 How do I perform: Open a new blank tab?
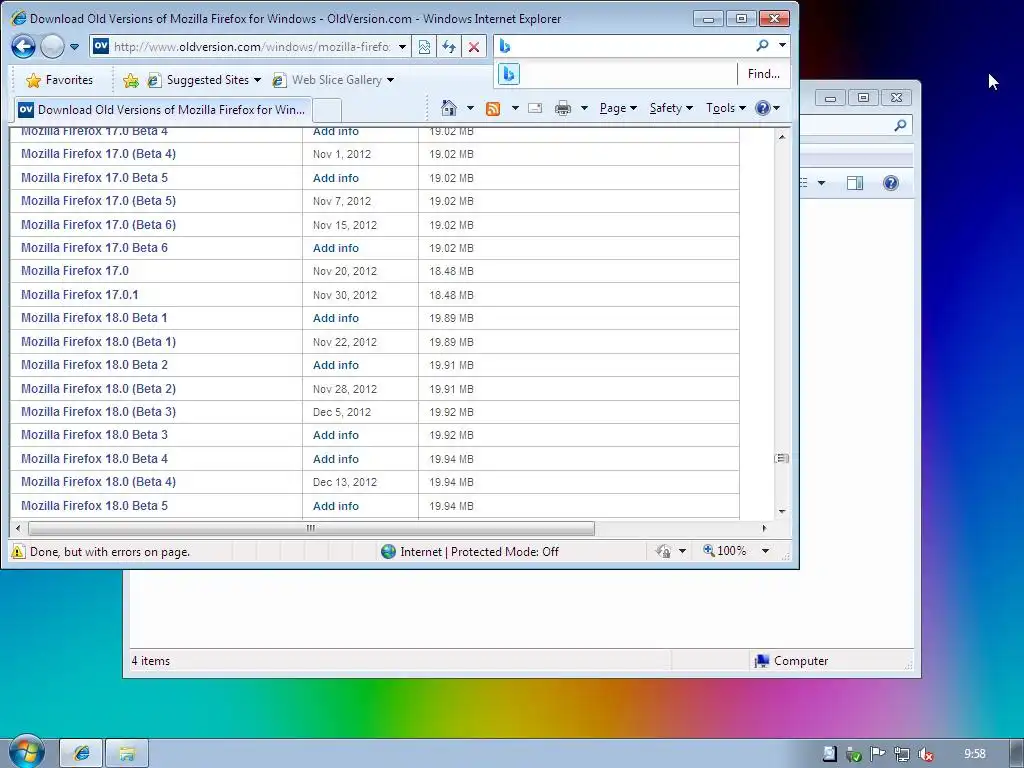(327, 110)
